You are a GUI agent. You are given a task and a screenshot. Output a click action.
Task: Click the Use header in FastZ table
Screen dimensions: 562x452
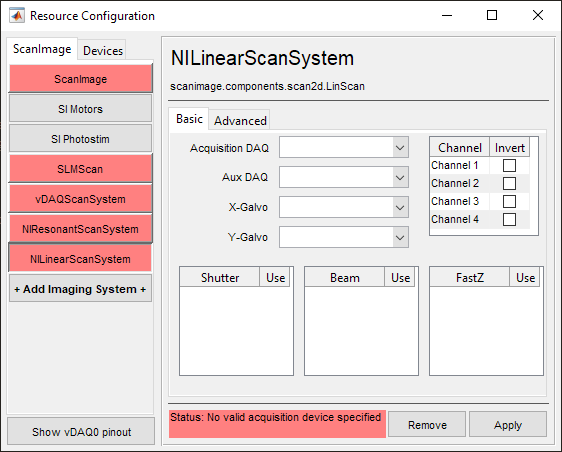(x=525, y=277)
